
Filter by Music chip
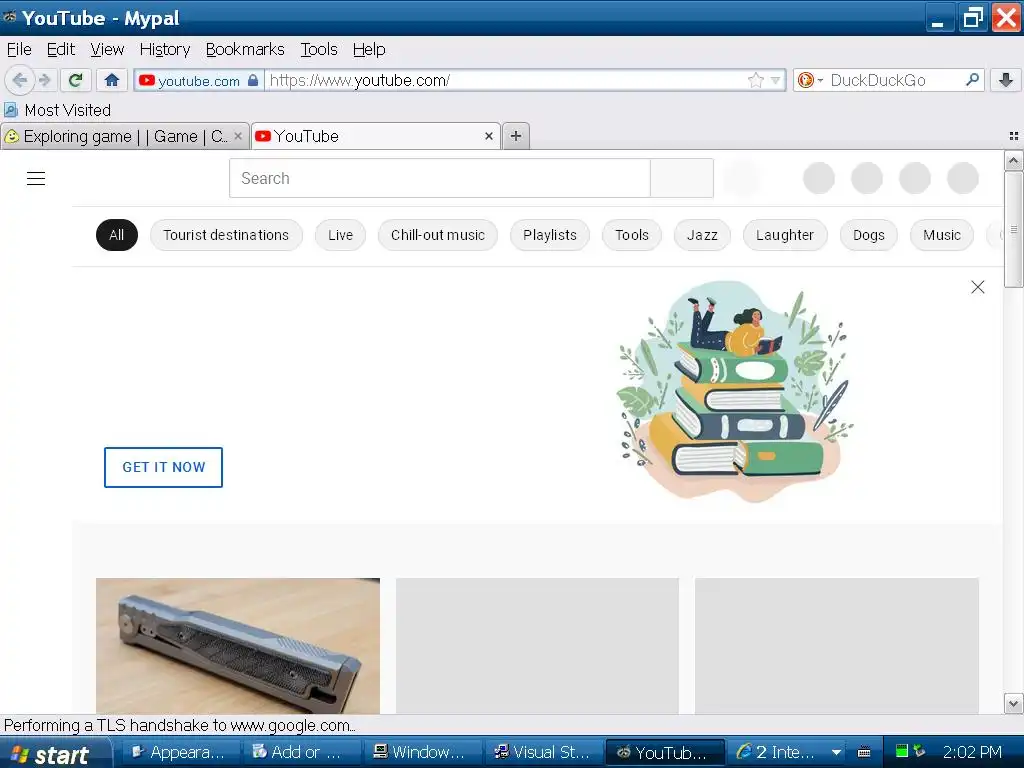point(942,235)
